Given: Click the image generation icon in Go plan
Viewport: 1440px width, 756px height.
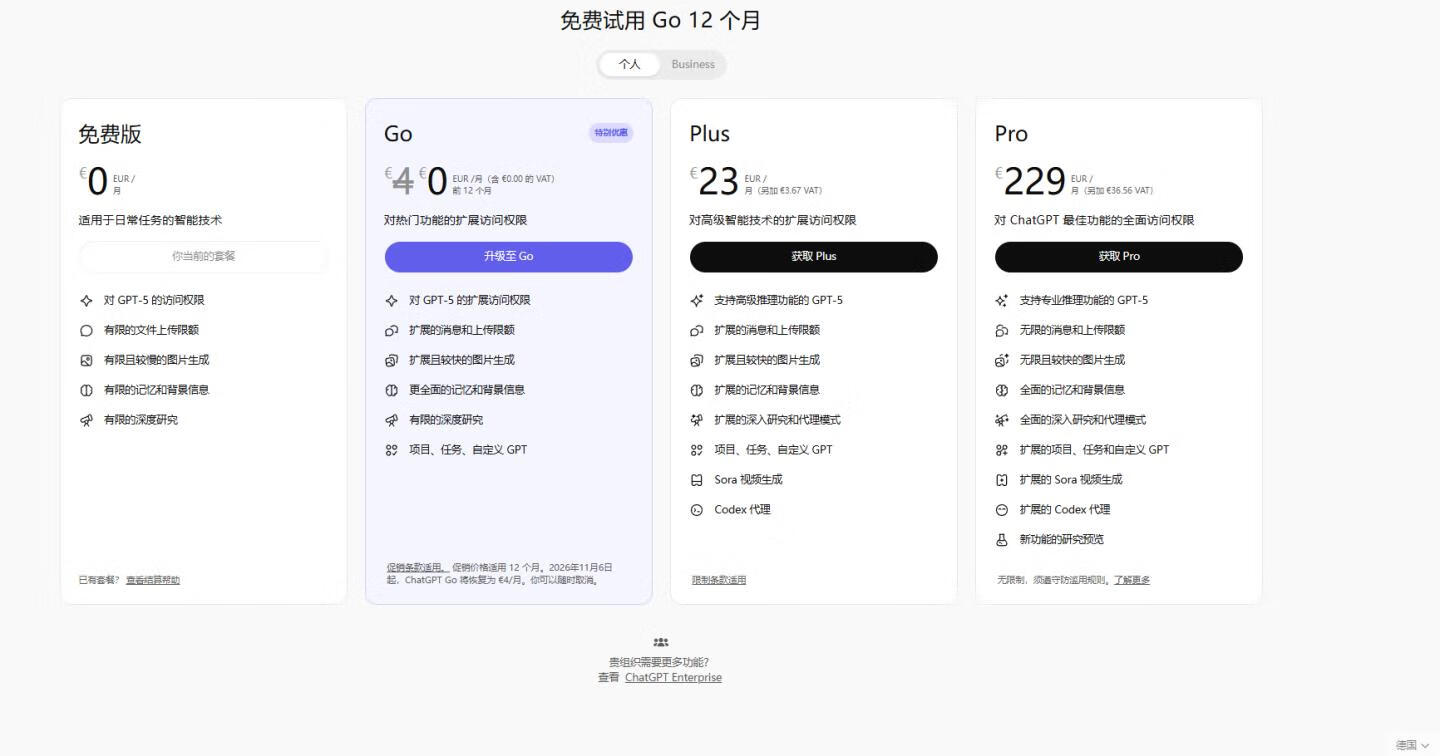Looking at the screenshot, I should [x=392, y=360].
